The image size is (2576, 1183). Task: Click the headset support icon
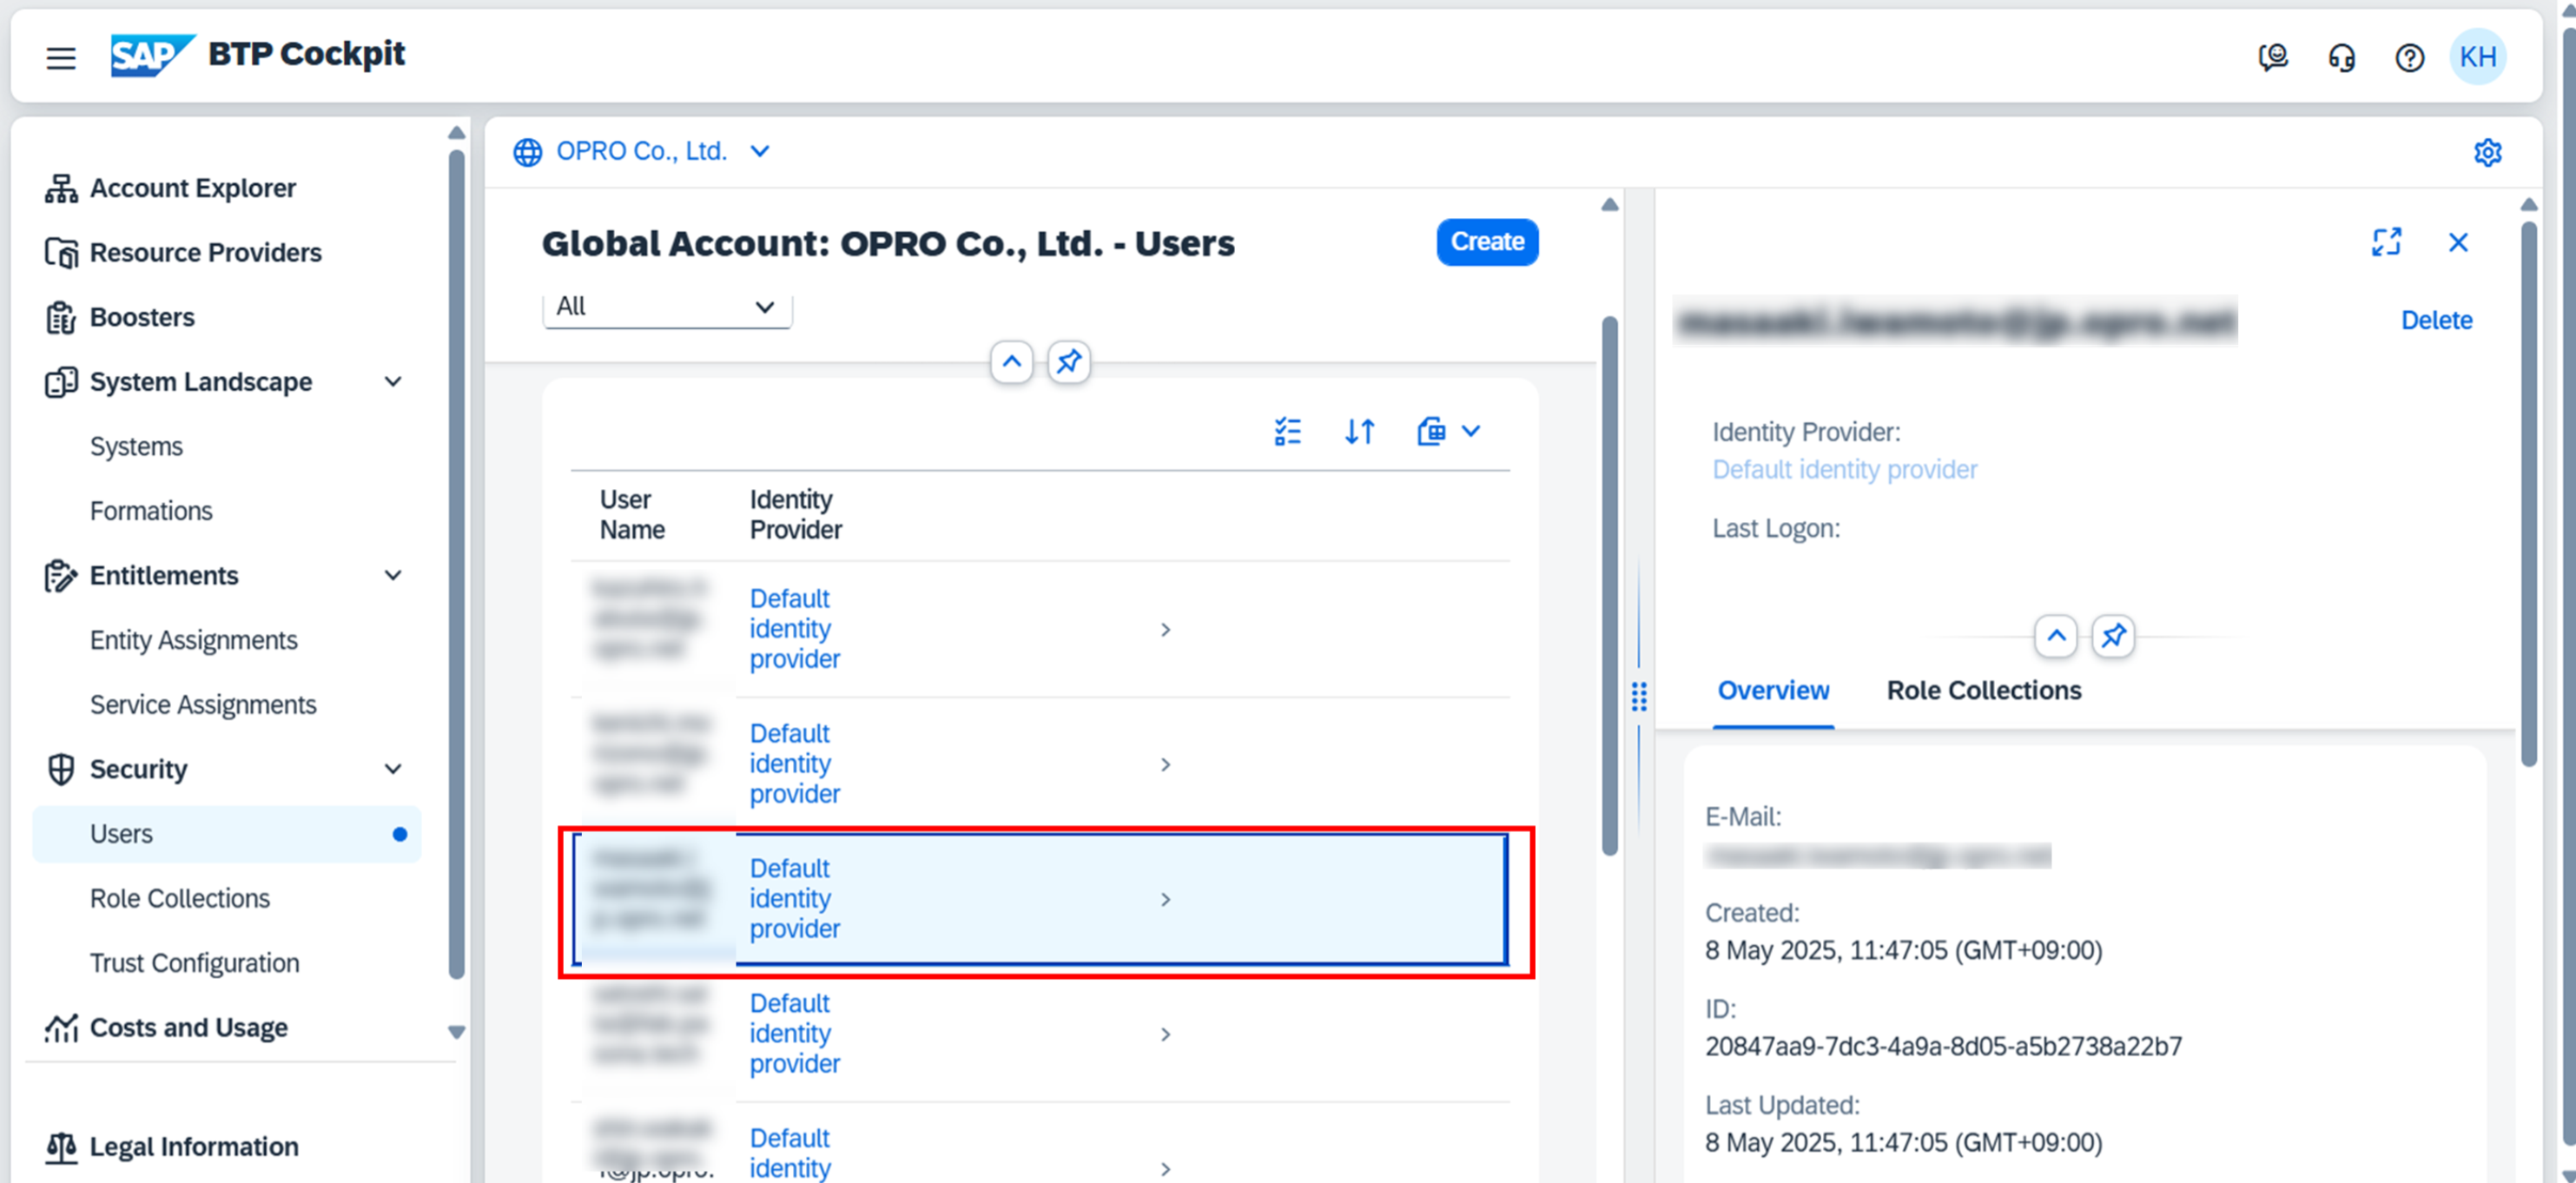tap(2341, 57)
